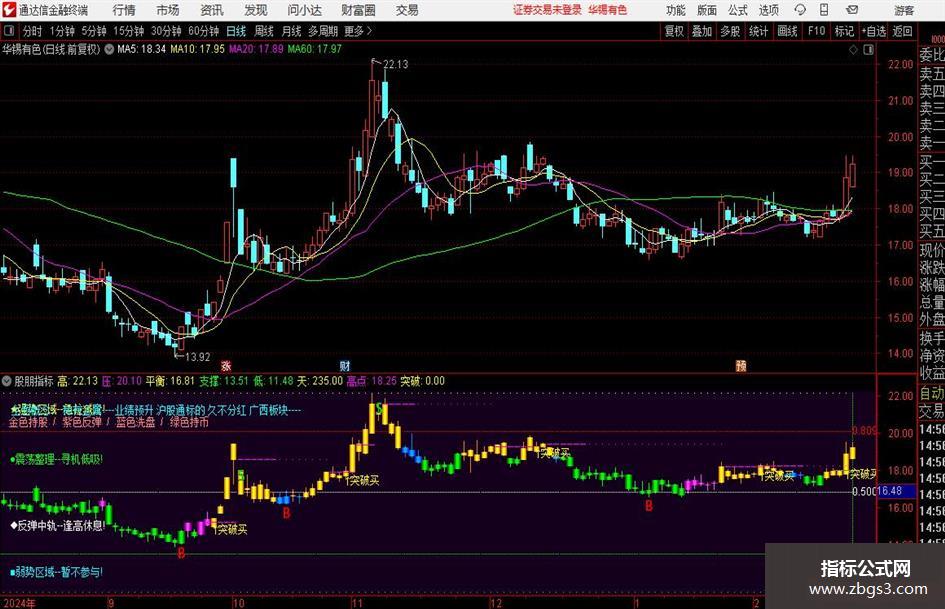Click the blue 财 event marker
Screen dimensions: 945x609
[x=345, y=365]
